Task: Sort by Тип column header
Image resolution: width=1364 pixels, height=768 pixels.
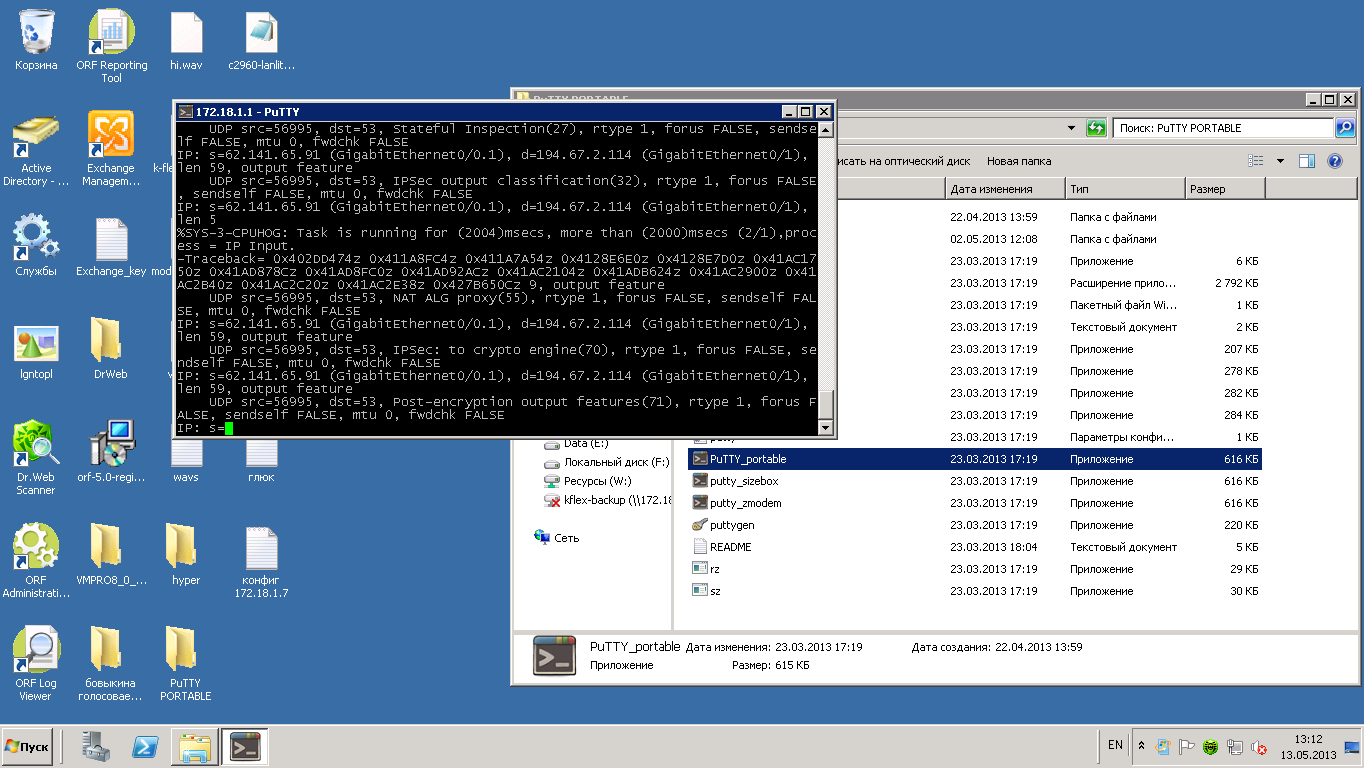Action: (1124, 189)
